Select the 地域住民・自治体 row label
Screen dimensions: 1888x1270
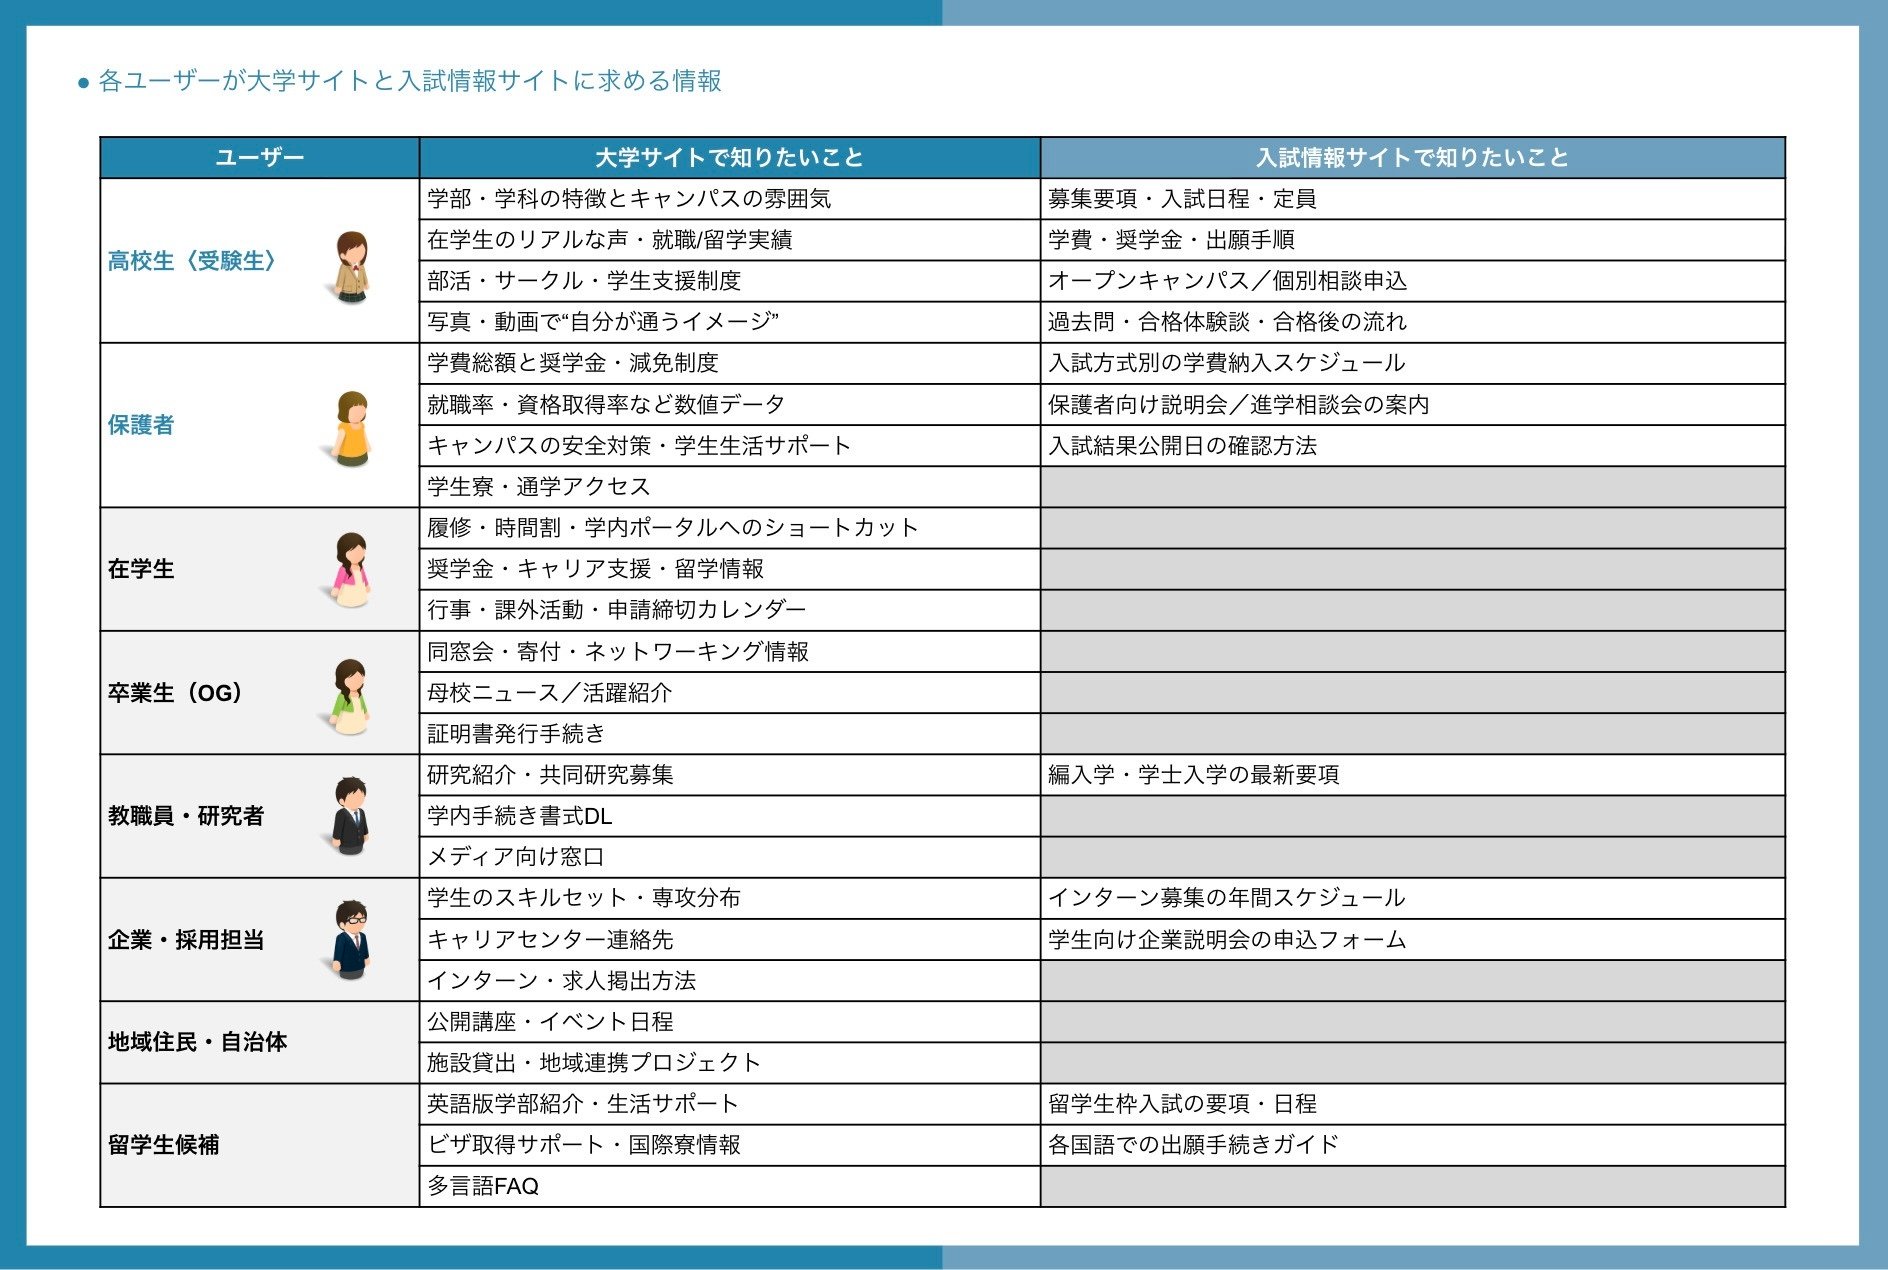[x=197, y=1042]
